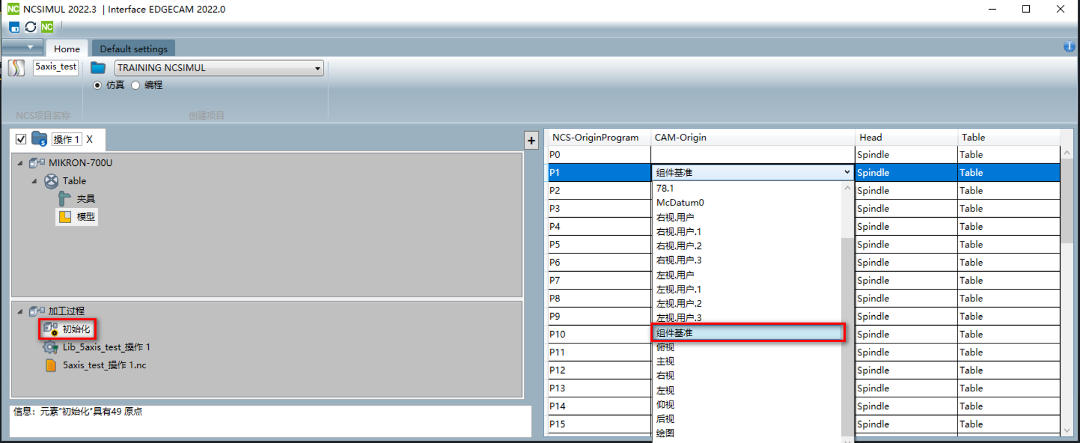The height and width of the screenshot is (443, 1080).
Task: Click the orange file icon of 5axis_test_操作 1.nc
Action: [51, 365]
